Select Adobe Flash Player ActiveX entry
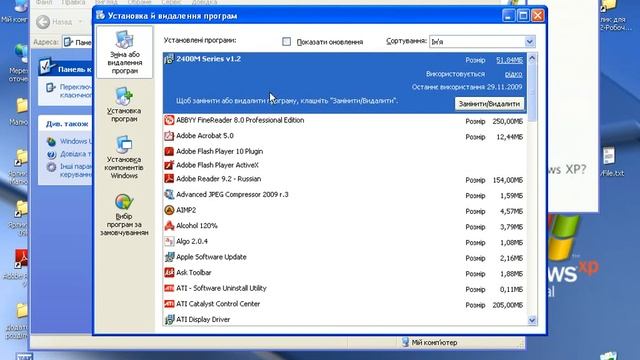Image resolution: width=640 pixels, height=360 pixels. pyautogui.click(x=345, y=165)
